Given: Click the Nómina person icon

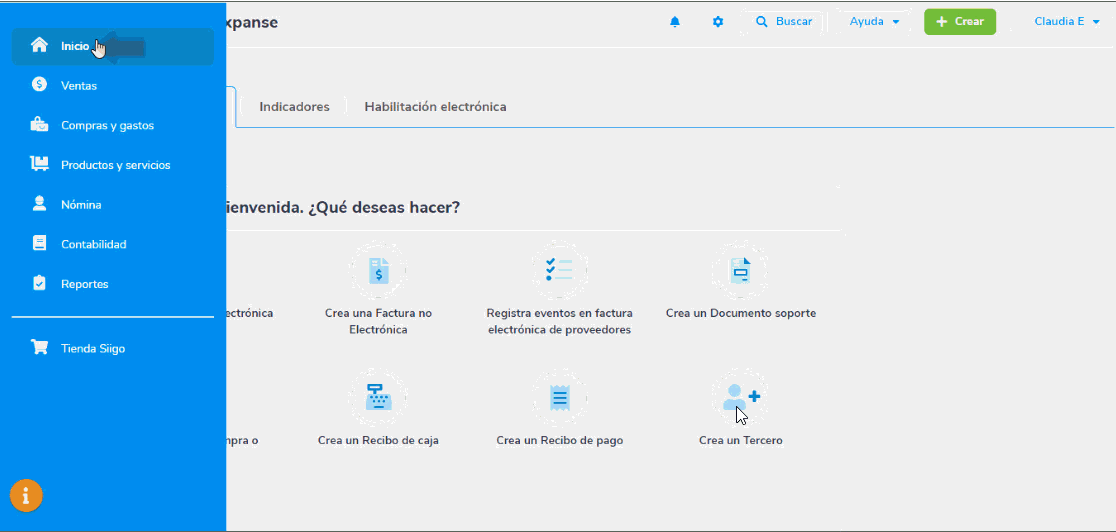Looking at the screenshot, I should (x=39, y=204).
